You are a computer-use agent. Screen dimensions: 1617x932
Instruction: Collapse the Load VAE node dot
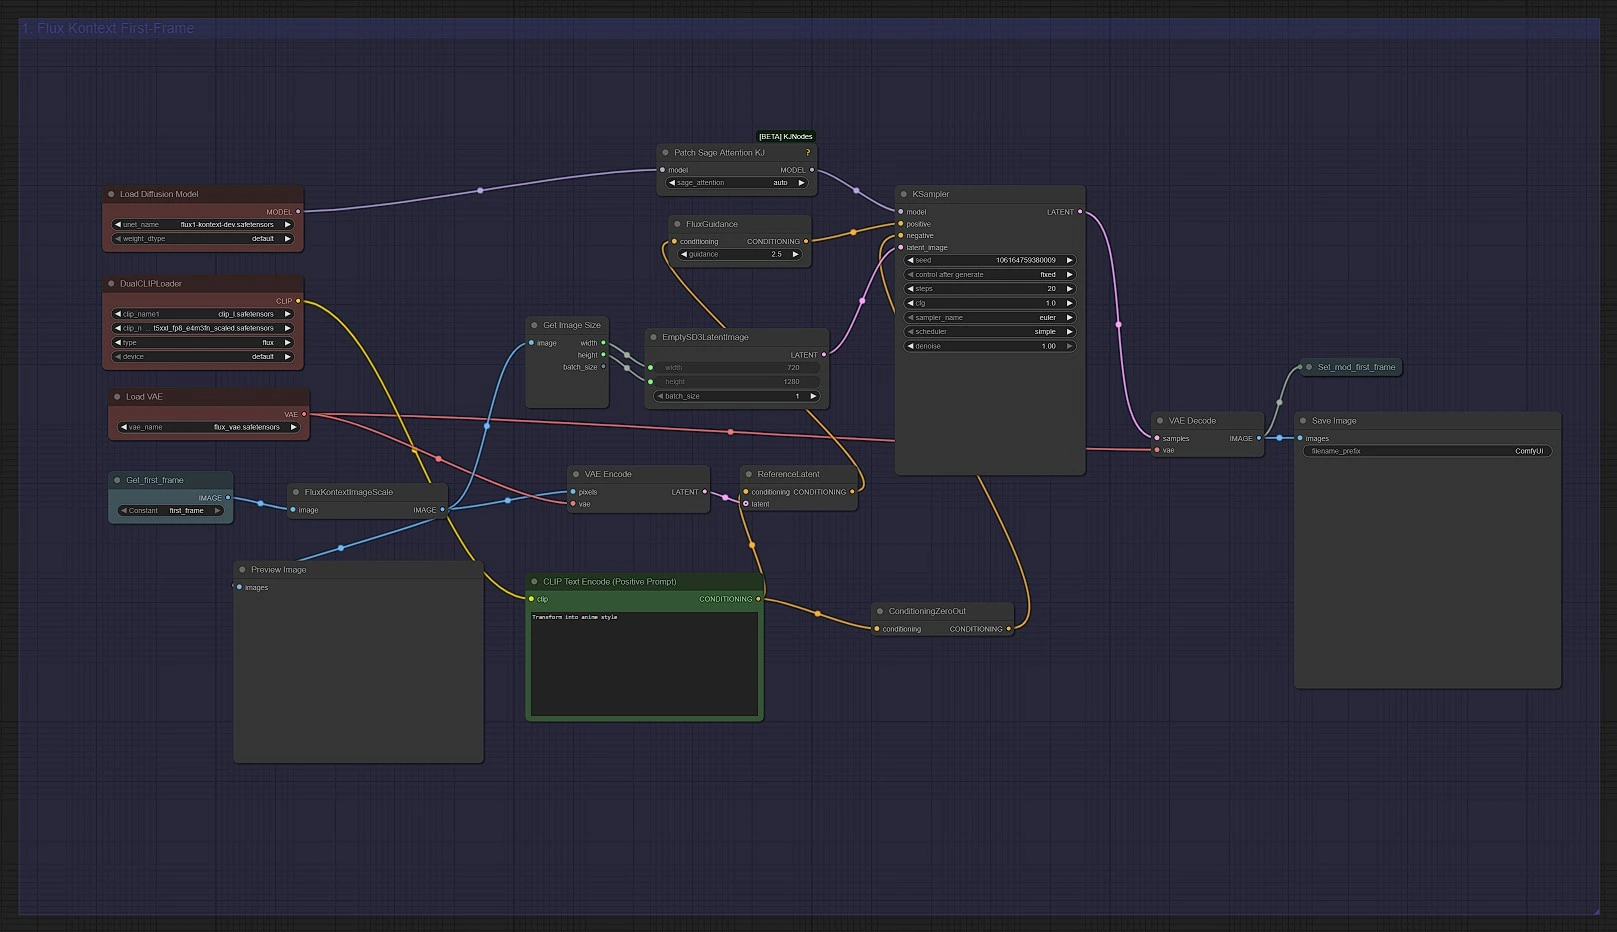117,397
